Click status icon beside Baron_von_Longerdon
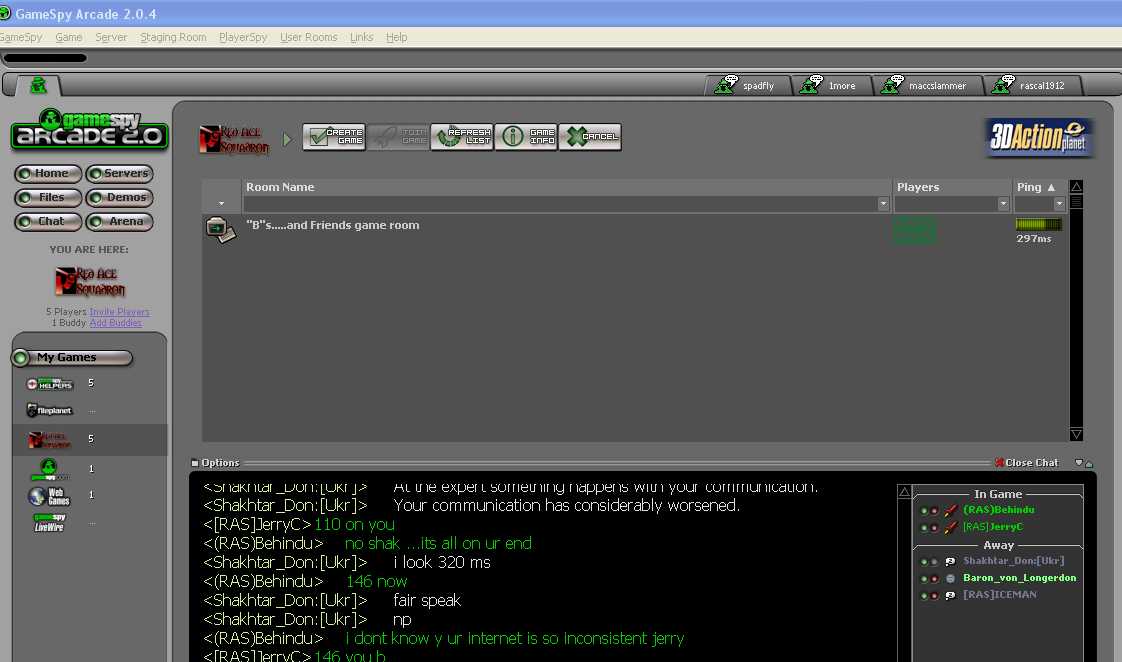 tap(950, 578)
